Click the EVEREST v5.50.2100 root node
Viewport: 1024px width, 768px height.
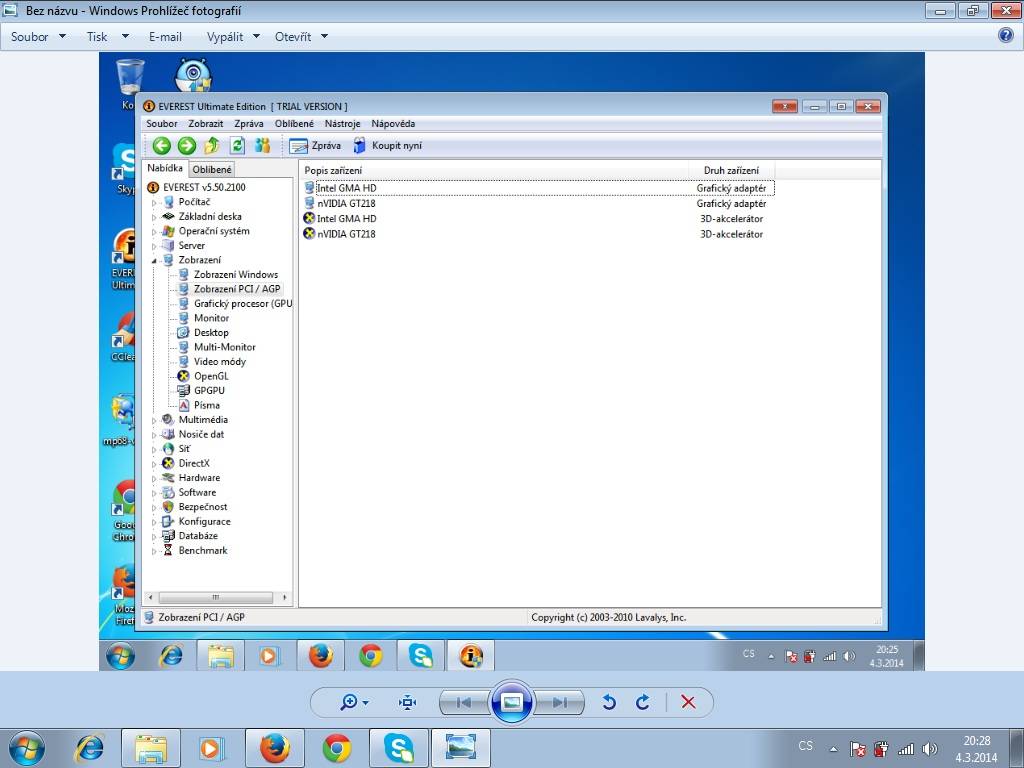pyautogui.click(x=204, y=187)
